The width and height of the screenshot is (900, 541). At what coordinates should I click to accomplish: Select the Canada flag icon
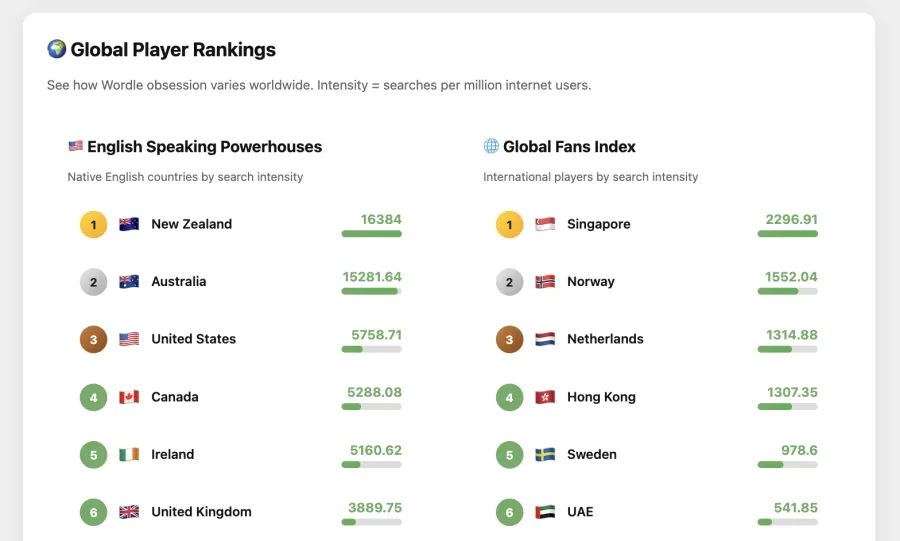click(129, 397)
